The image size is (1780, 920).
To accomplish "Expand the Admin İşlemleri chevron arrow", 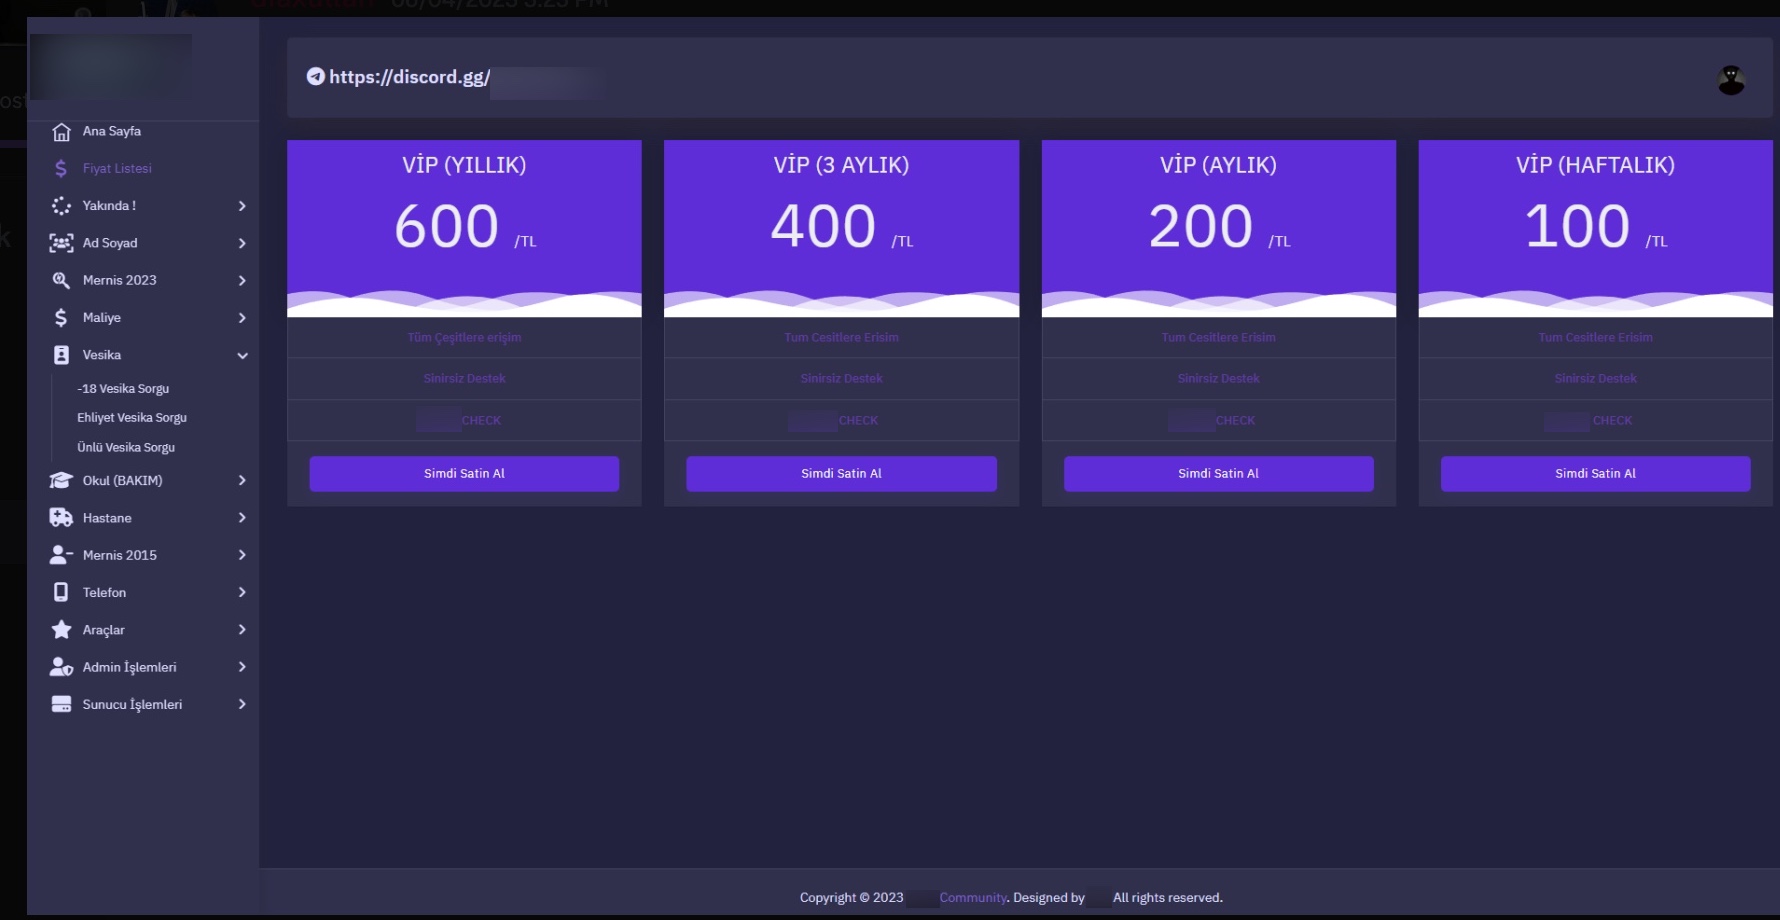I will 242,667.
